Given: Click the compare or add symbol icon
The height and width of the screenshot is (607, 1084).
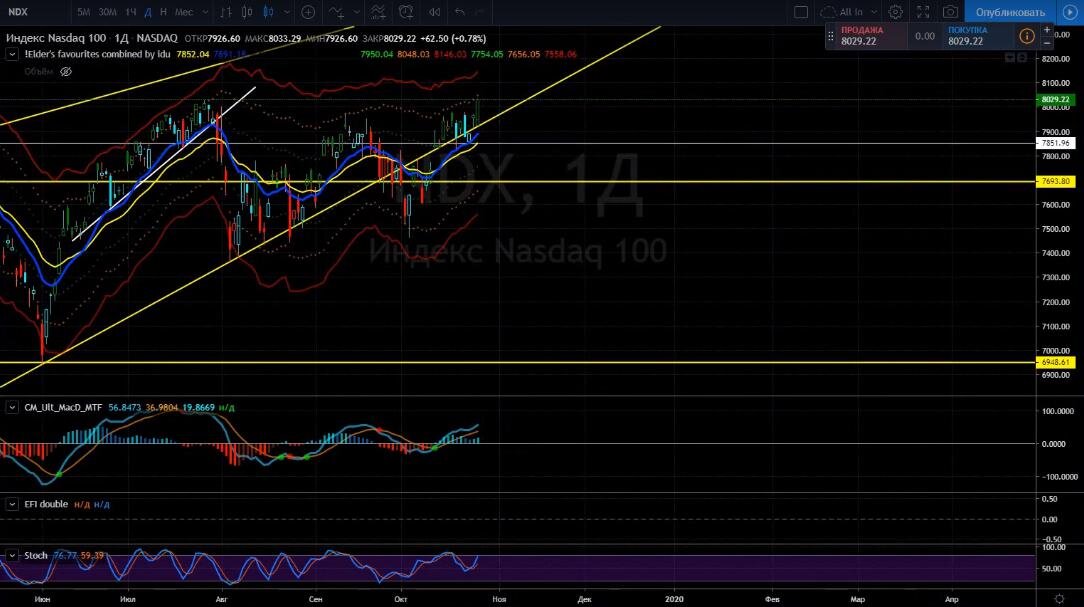Looking at the screenshot, I should pyautogui.click(x=308, y=12).
